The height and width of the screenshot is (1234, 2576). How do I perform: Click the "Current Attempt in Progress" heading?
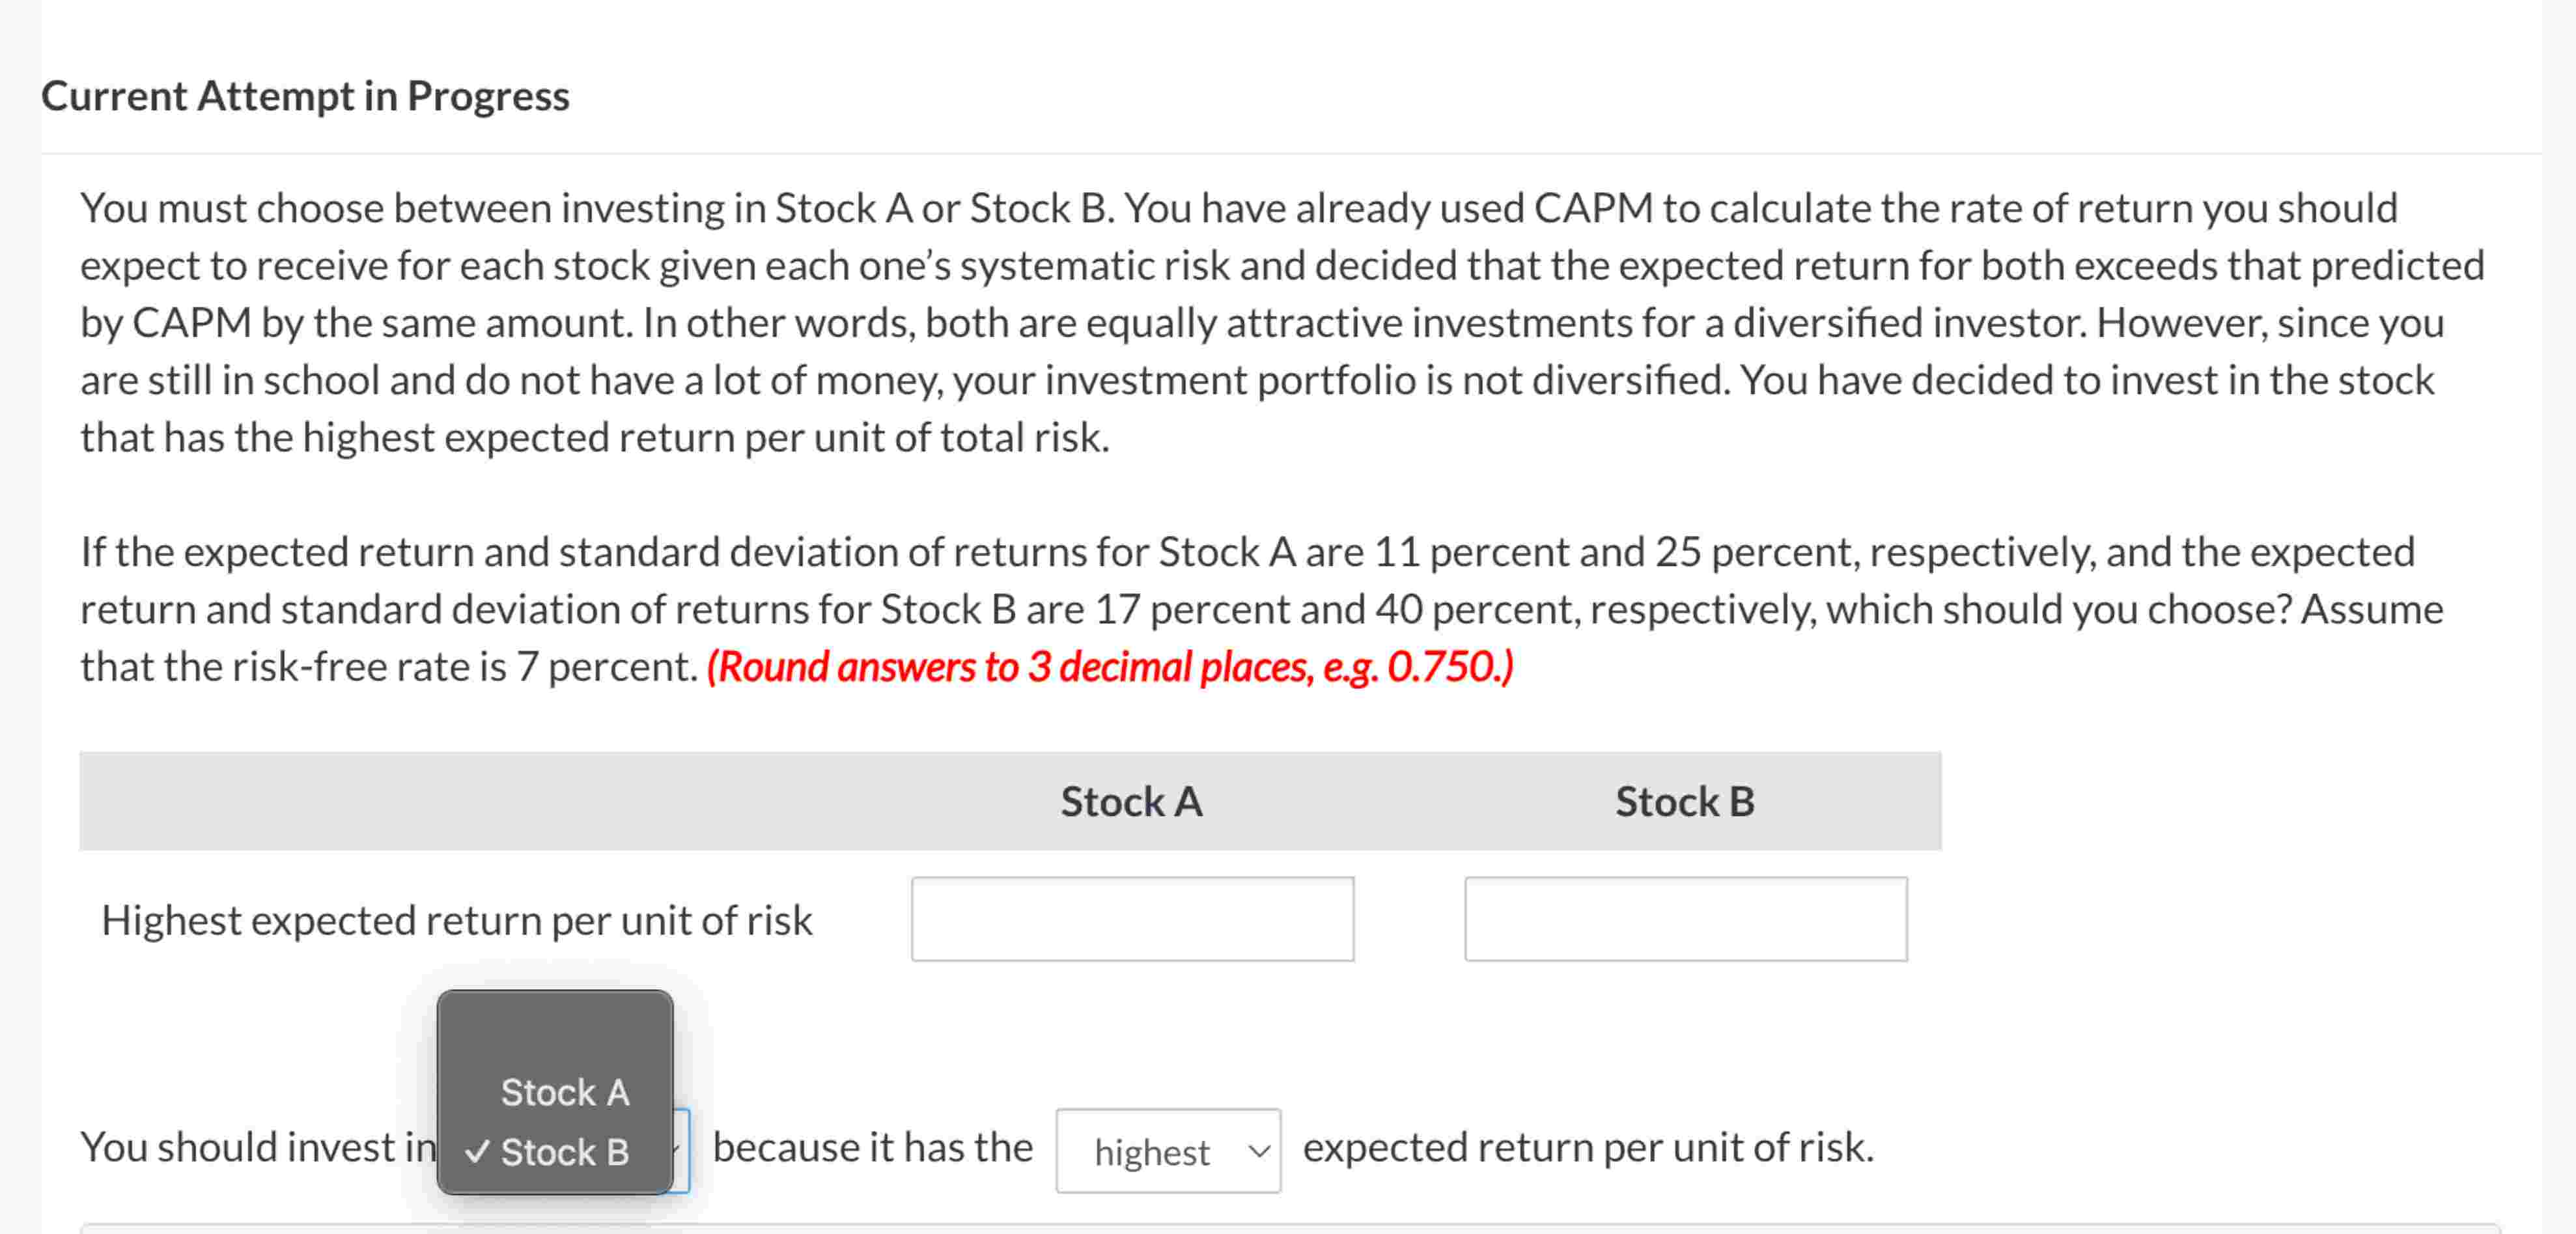click(306, 95)
